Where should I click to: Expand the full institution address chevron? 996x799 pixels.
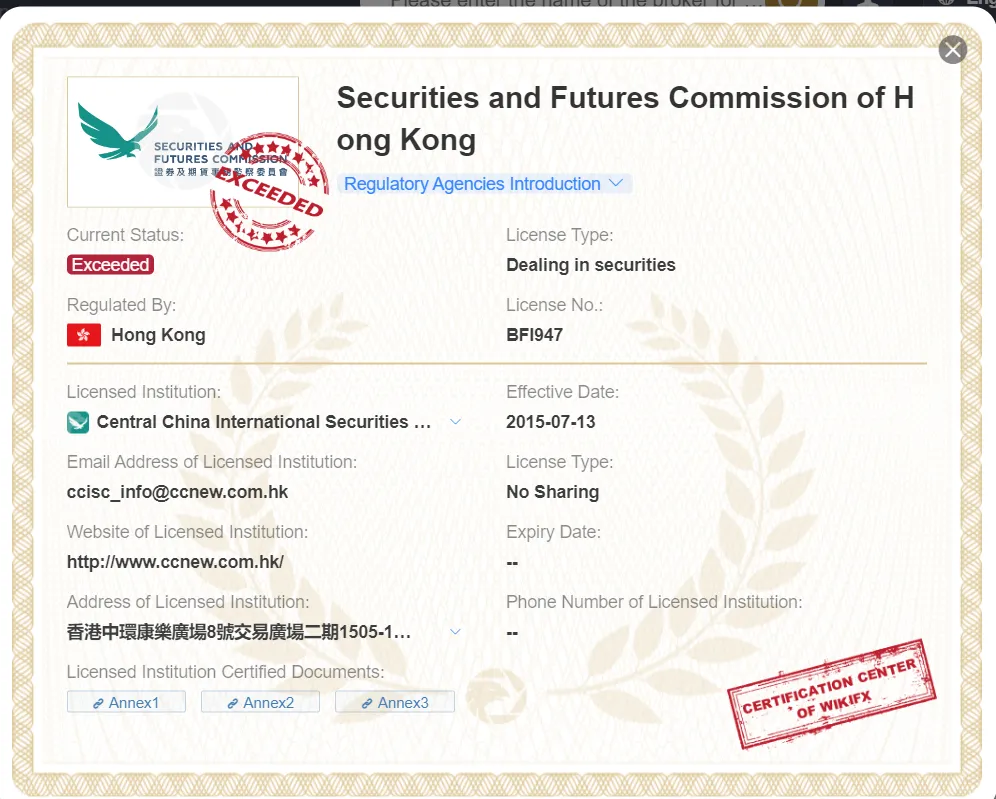point(455,631)
